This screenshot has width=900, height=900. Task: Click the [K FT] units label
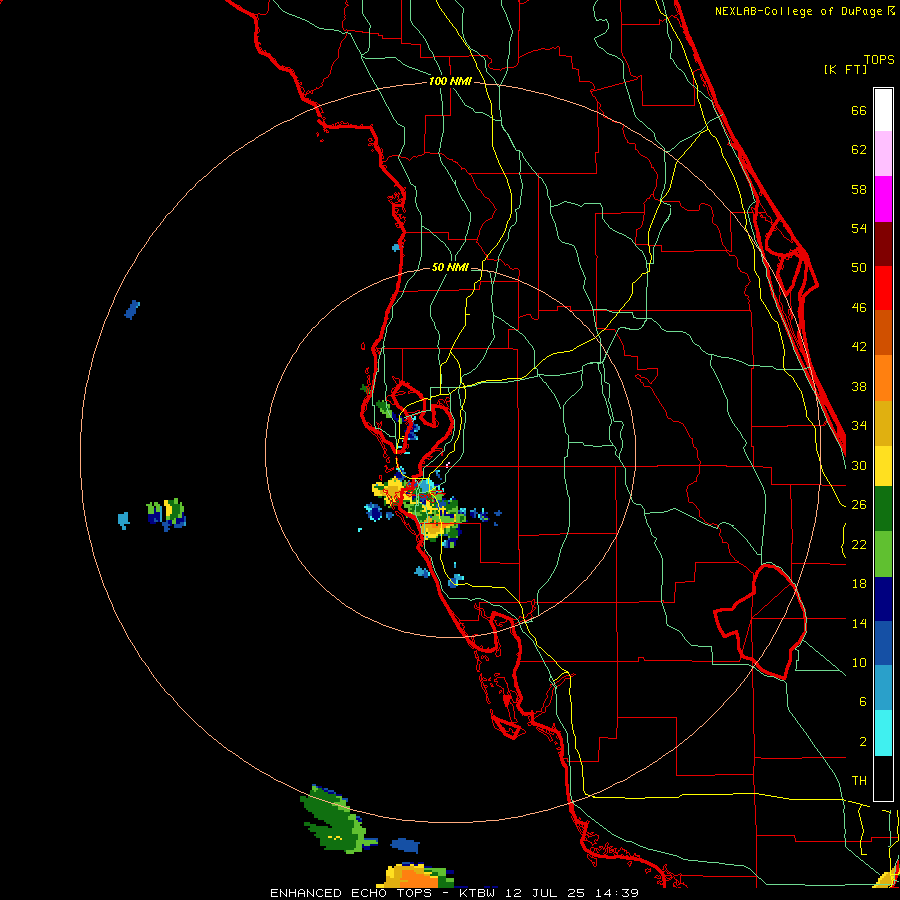[845, 70]
